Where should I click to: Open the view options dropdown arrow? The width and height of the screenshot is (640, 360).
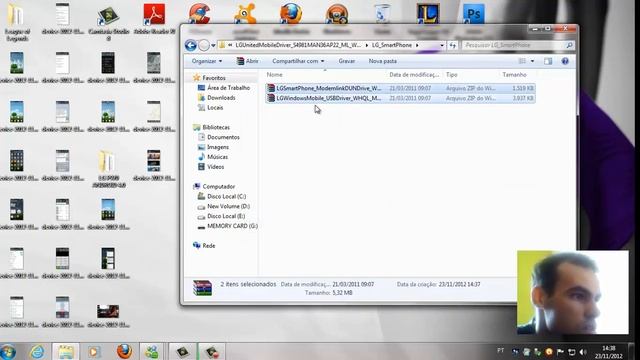click(x=532, y=61)
